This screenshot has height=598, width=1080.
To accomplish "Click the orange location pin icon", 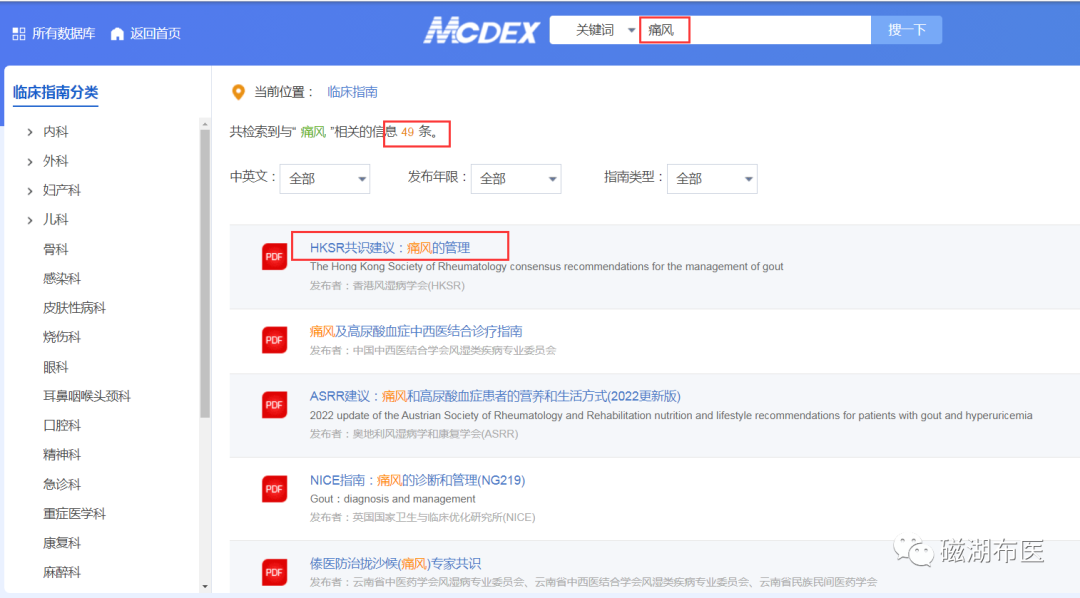I will pyautogui.click(x=238, y=92).
